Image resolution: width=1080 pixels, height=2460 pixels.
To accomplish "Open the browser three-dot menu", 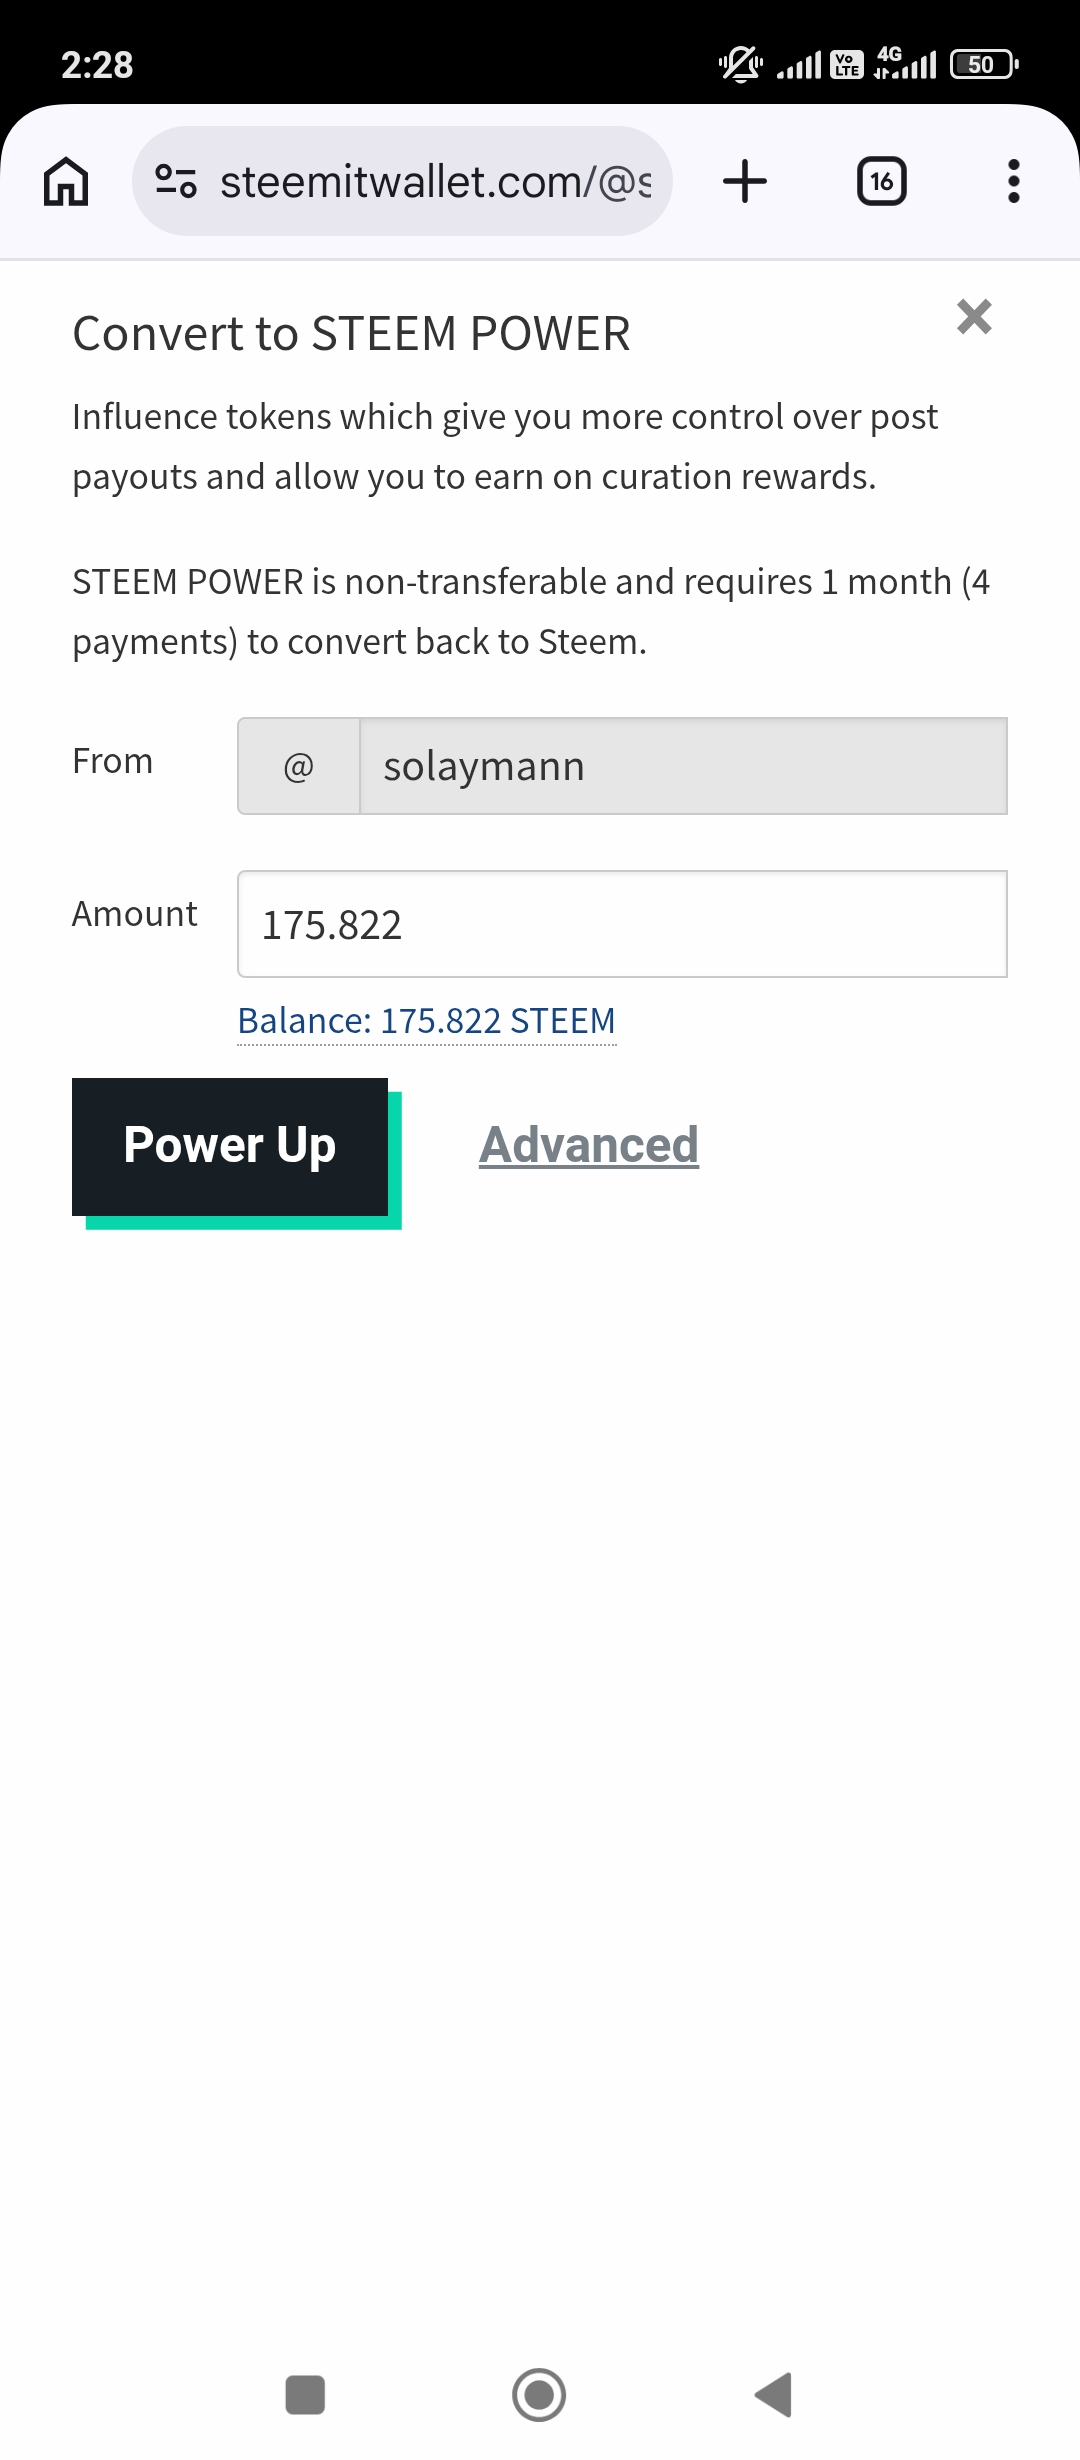I will click(1013, 182).
